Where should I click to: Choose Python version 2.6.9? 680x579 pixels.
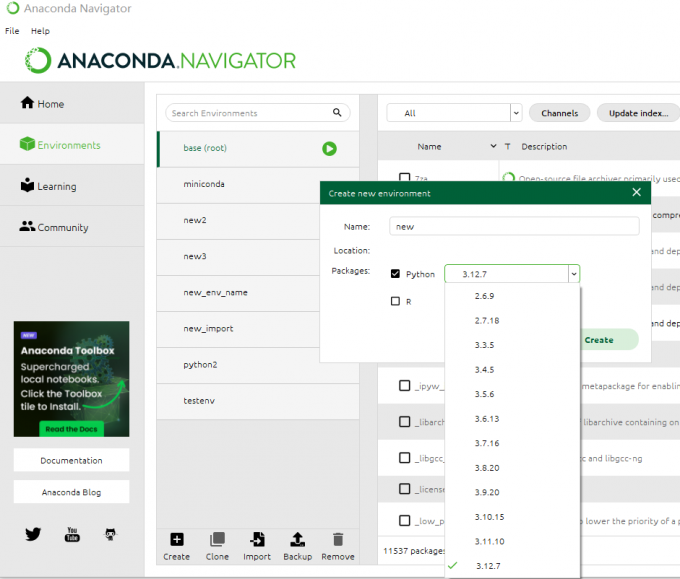click(512, 296)
